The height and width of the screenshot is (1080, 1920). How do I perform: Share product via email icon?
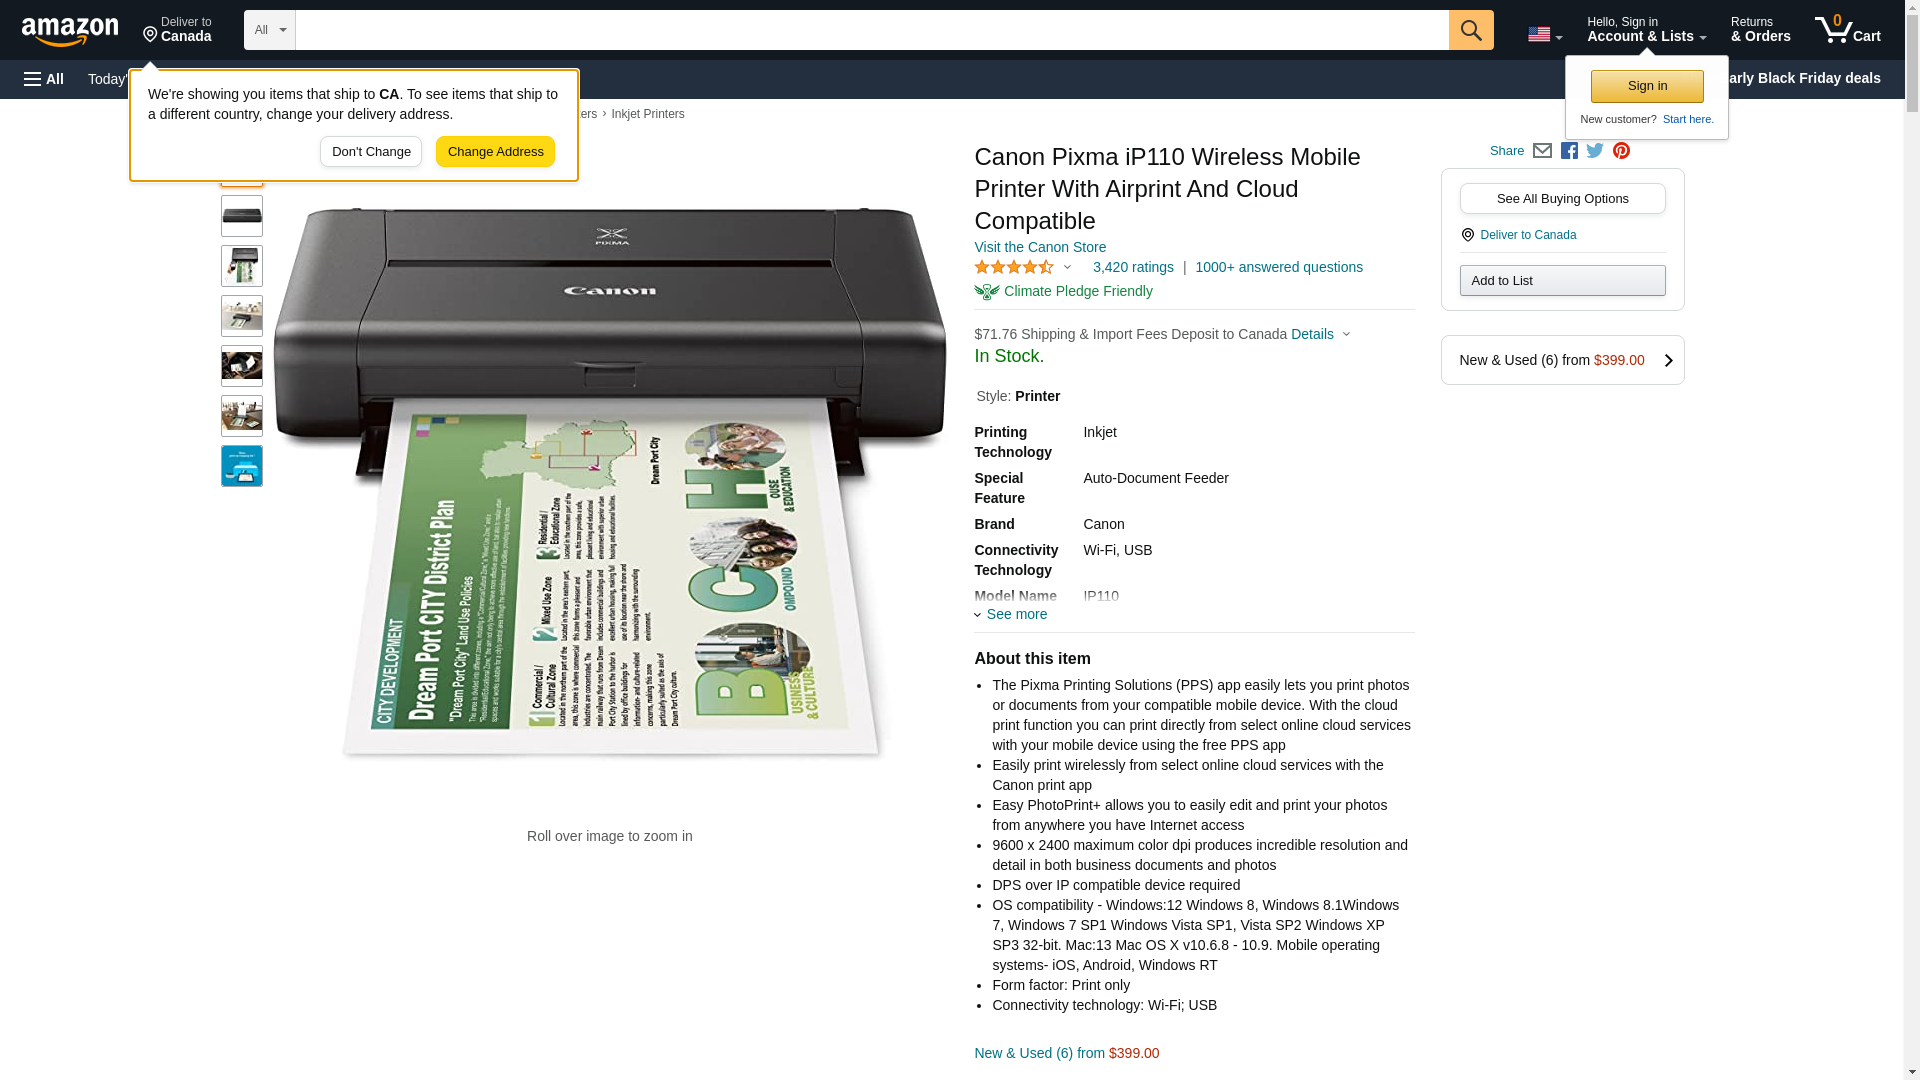pyautogui.click(x=1542, y=151)
